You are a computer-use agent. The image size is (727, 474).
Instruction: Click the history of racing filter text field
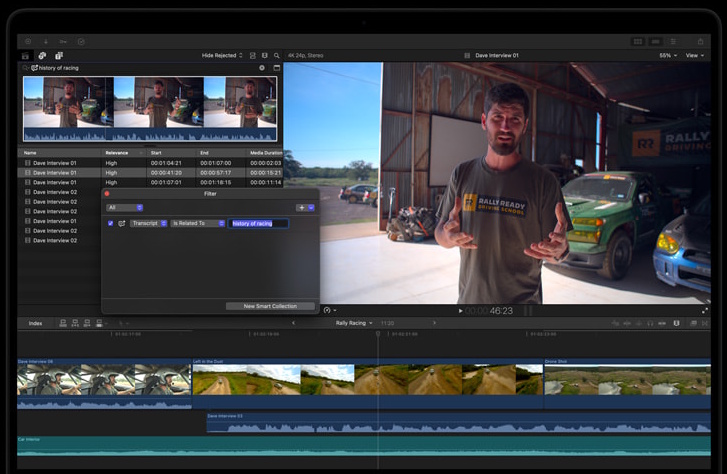pyautogui.click(x=259, y=223)
